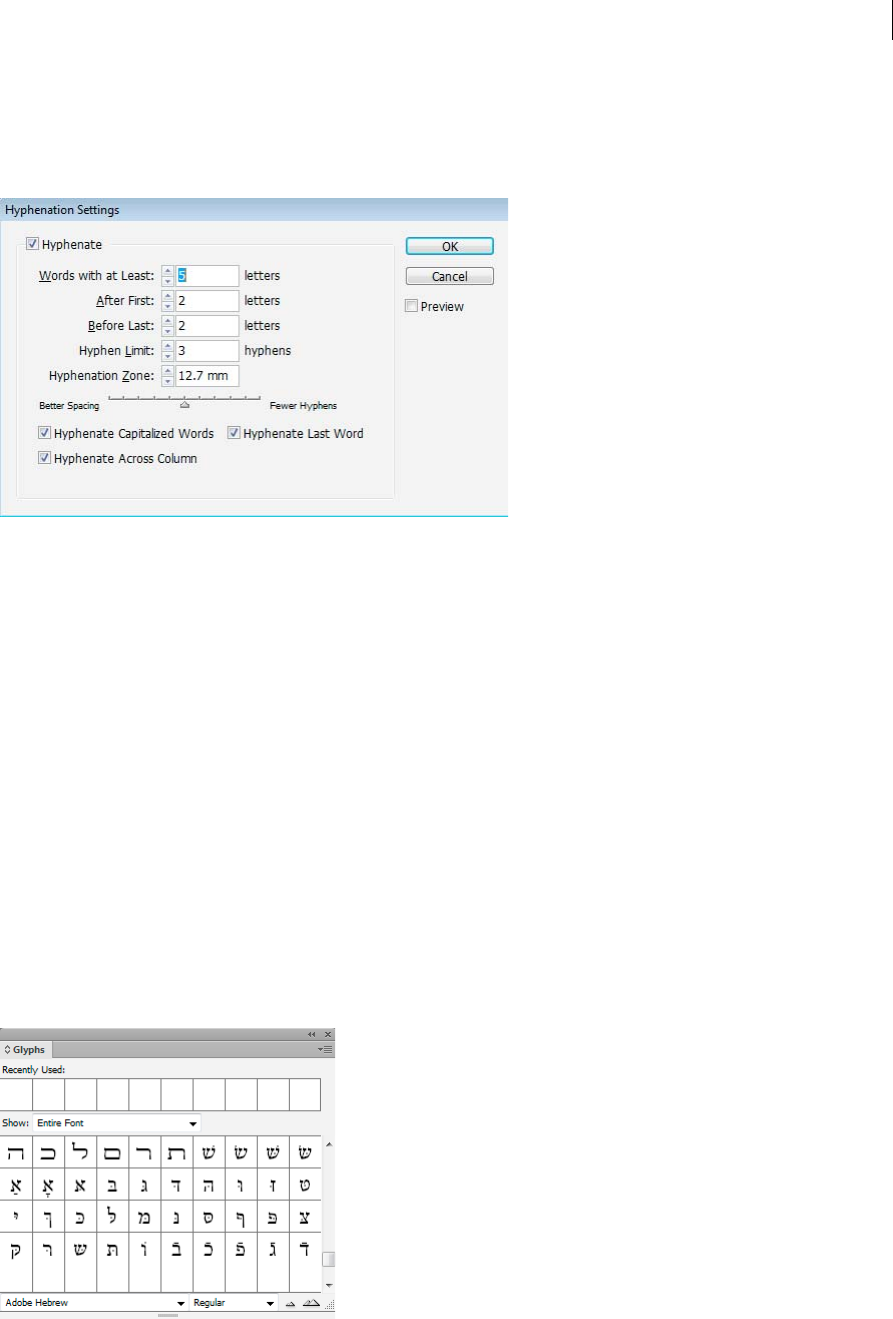Toggle Hyphenate Capitalized Words
This screenshot has height=1319, width=893.
pyautogui.click(x=44, y=434)
